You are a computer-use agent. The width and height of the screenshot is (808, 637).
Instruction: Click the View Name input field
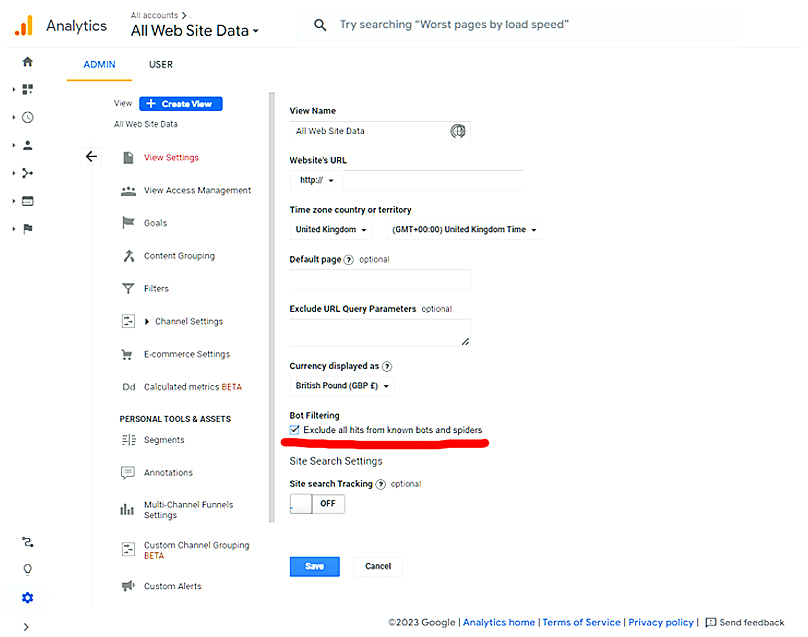click(380, 131)
